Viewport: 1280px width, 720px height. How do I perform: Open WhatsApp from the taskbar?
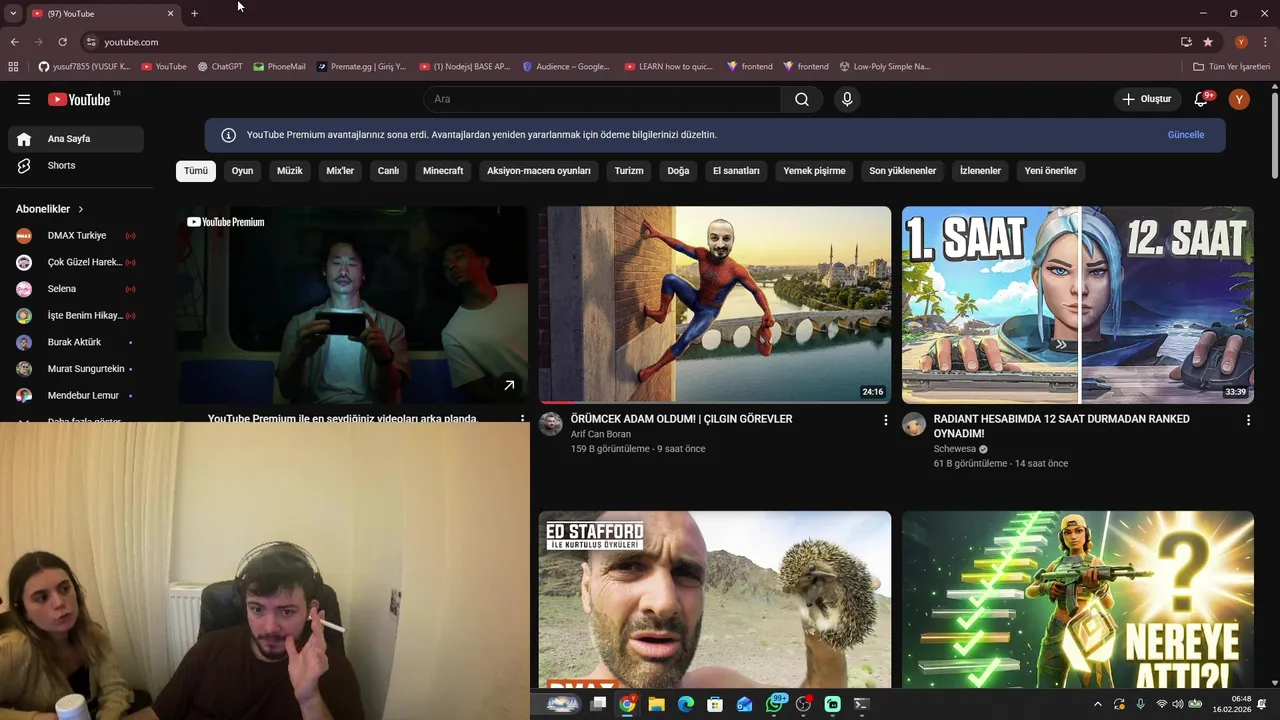point(775,704)
